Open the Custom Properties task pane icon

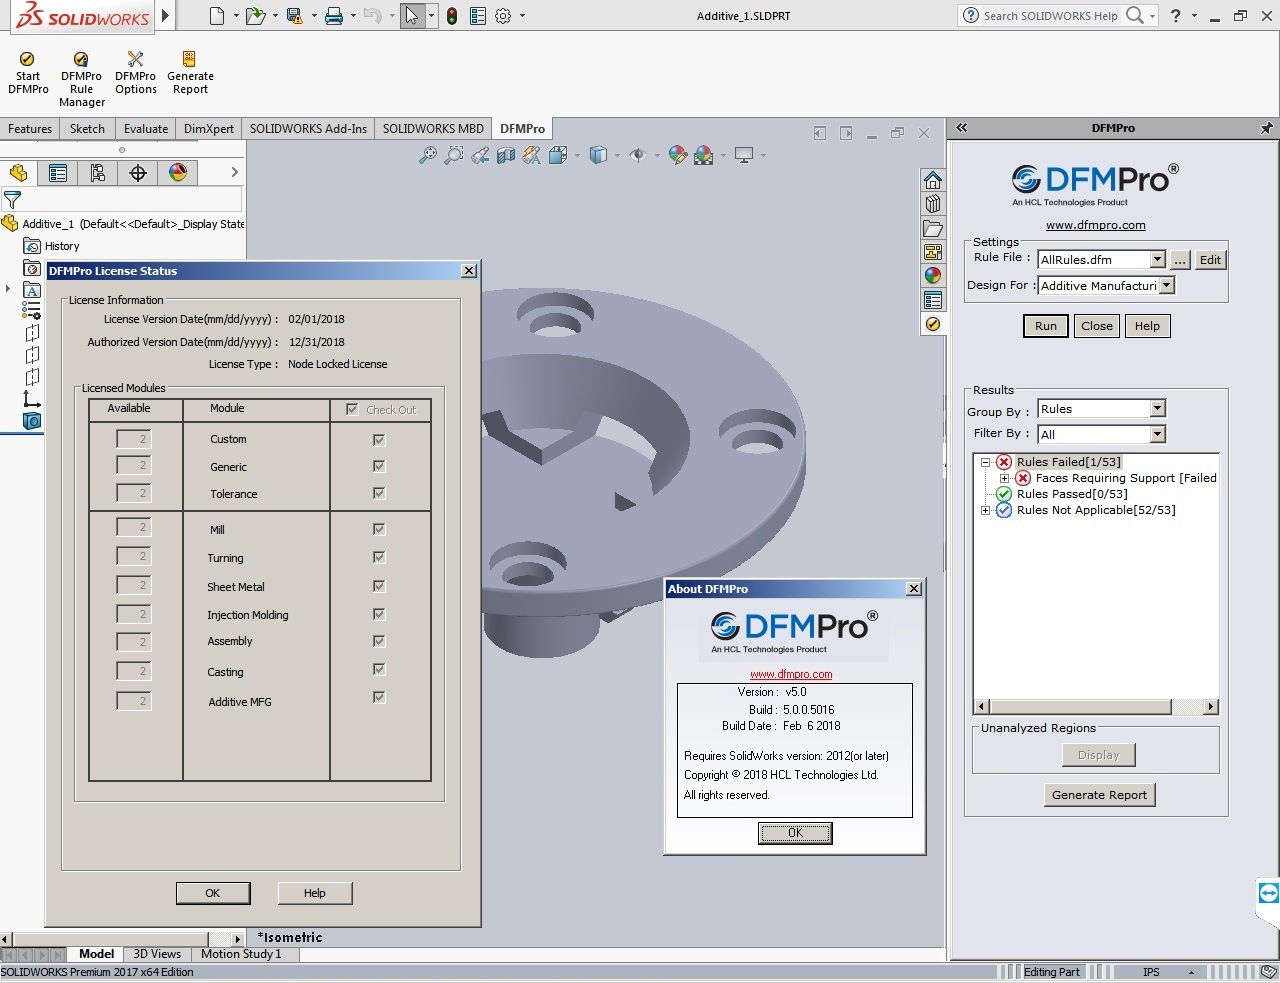click(933, 300)
